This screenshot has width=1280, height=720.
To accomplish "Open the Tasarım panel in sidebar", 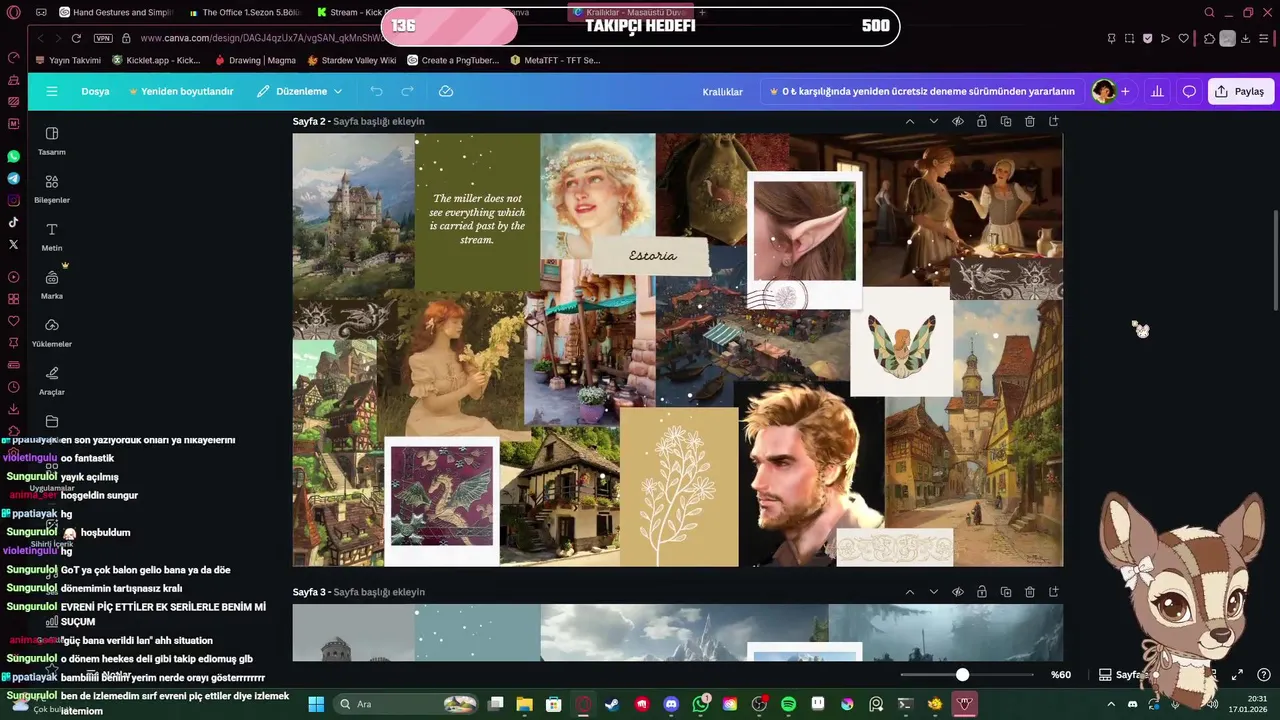I will click(x=51, y=140).
